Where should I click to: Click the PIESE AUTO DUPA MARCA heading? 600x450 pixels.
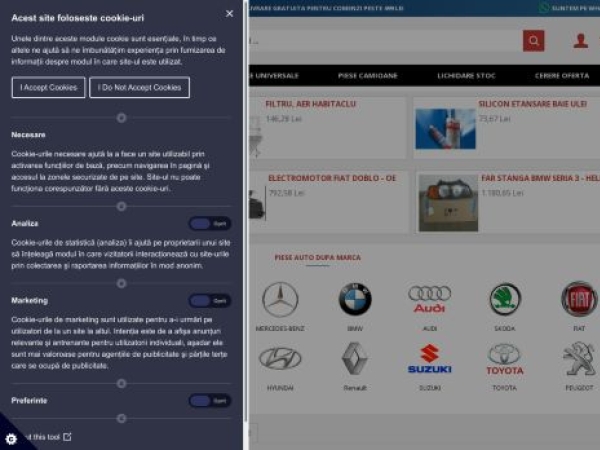[318, 258]
